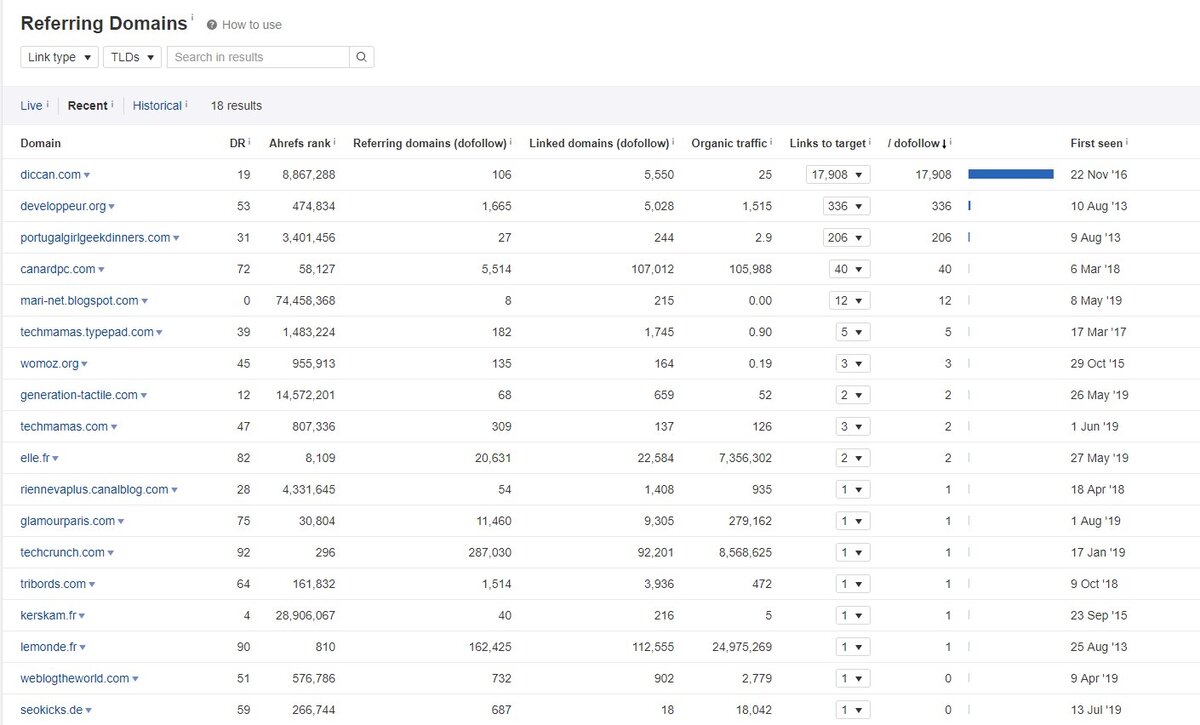Open the TLDs filter dropdown
The height and width of the screenshot is (725, 1200).
(x=132, y=57)
